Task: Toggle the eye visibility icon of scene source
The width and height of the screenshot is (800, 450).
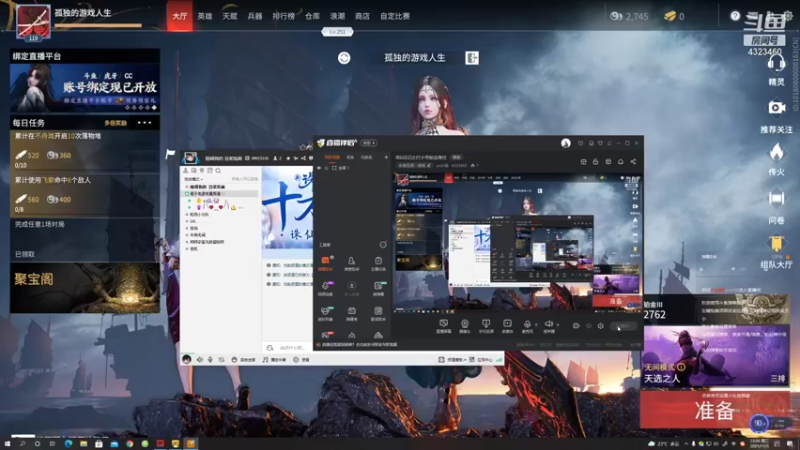Action: (x=319, y=168)
